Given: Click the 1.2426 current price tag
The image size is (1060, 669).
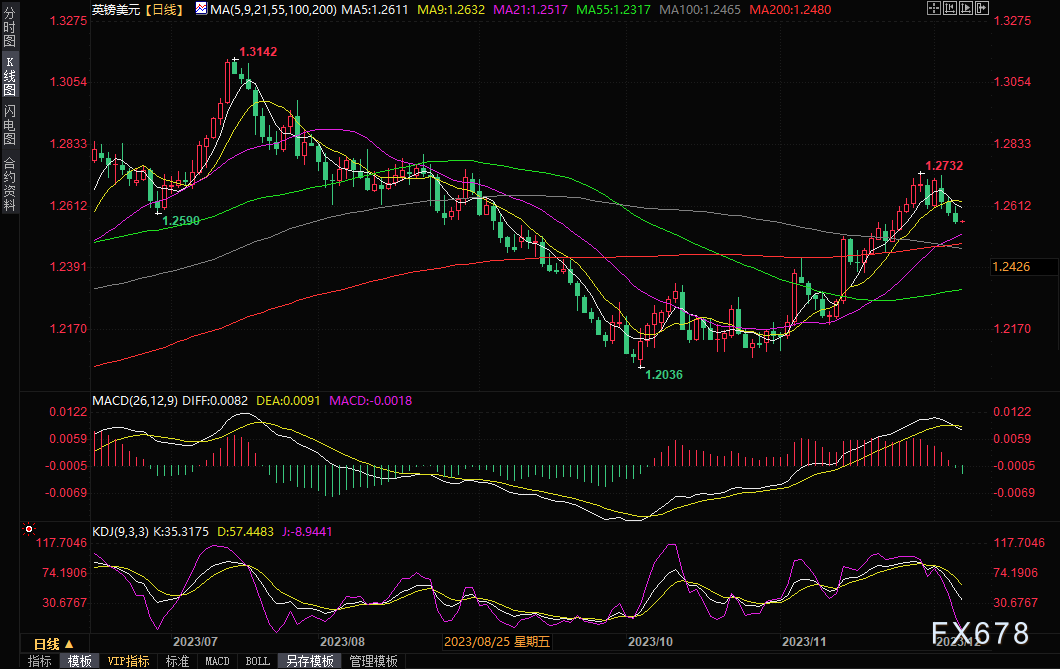Looking at the screenshot, I should 1012,266.
